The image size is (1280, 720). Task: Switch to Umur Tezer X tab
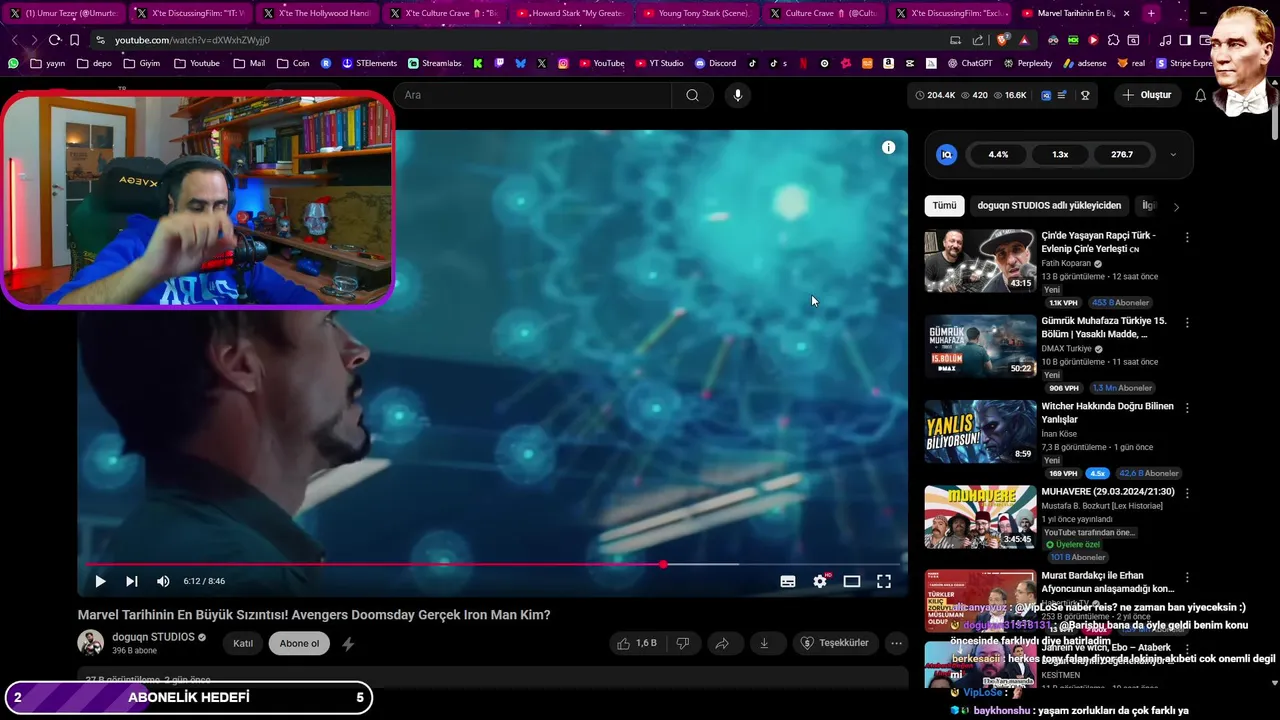click(62, 13)
